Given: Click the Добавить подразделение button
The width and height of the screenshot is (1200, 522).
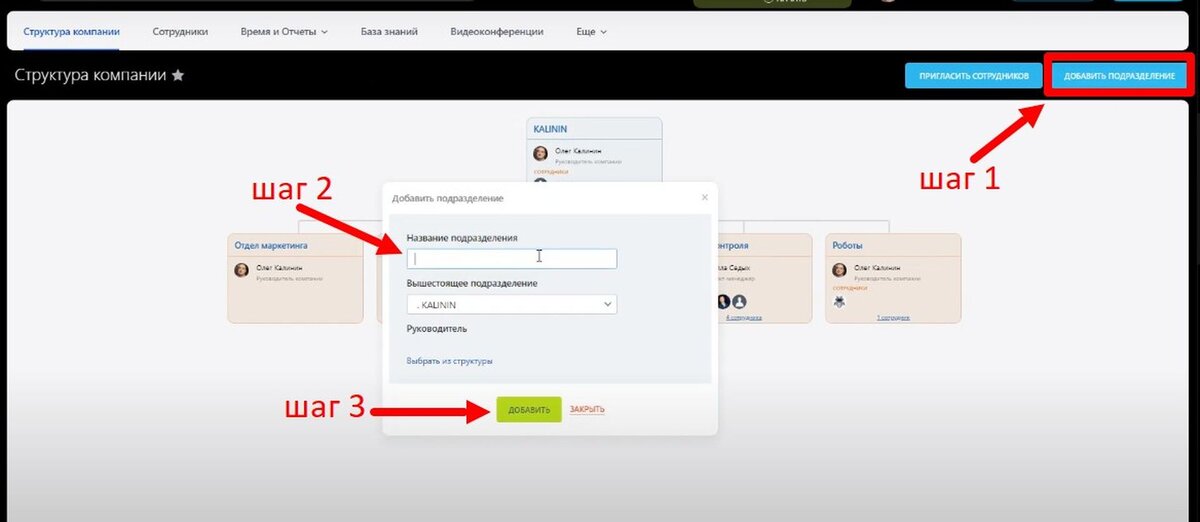Looking at the screenshot, I should [1119, 76].
